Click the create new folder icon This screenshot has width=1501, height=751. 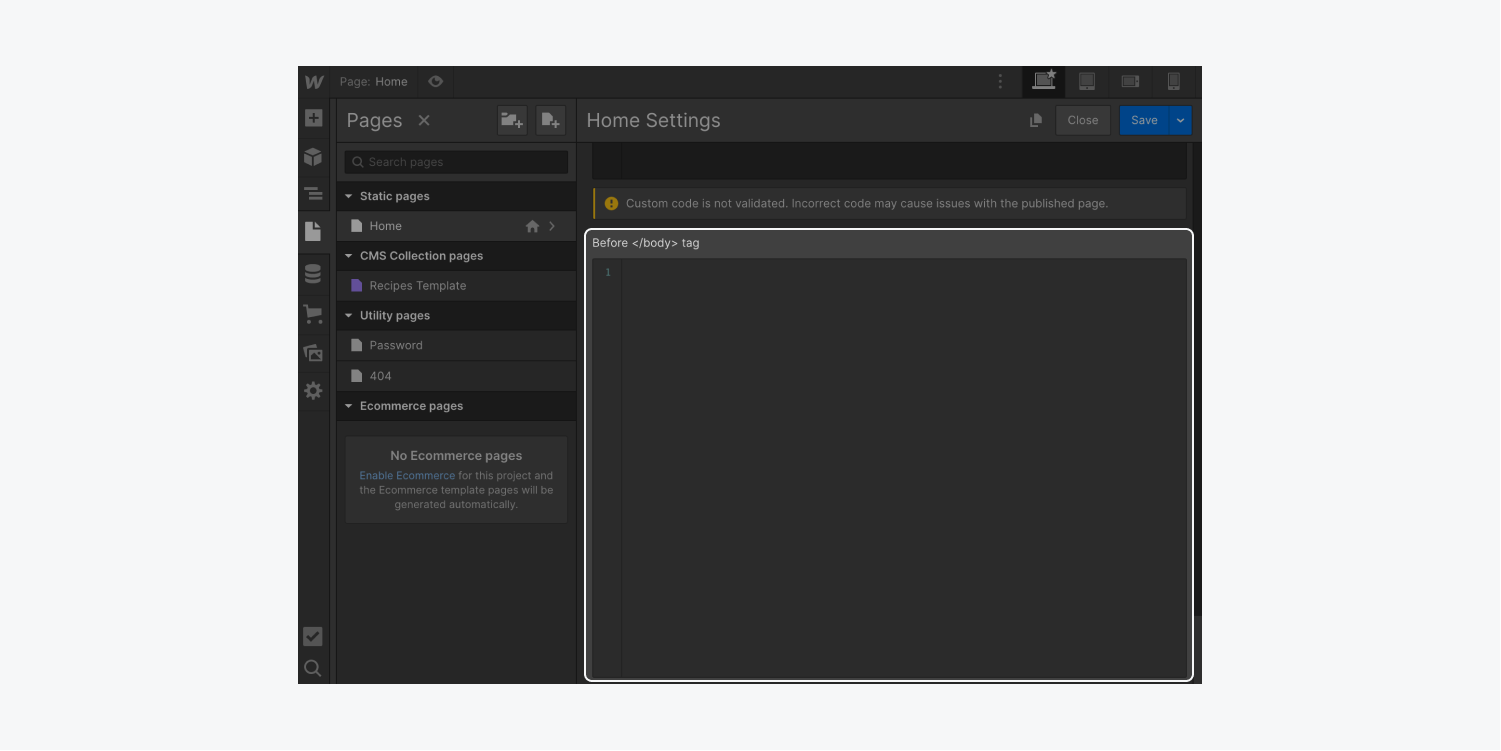pyautogui.click(x=512, y=120)
